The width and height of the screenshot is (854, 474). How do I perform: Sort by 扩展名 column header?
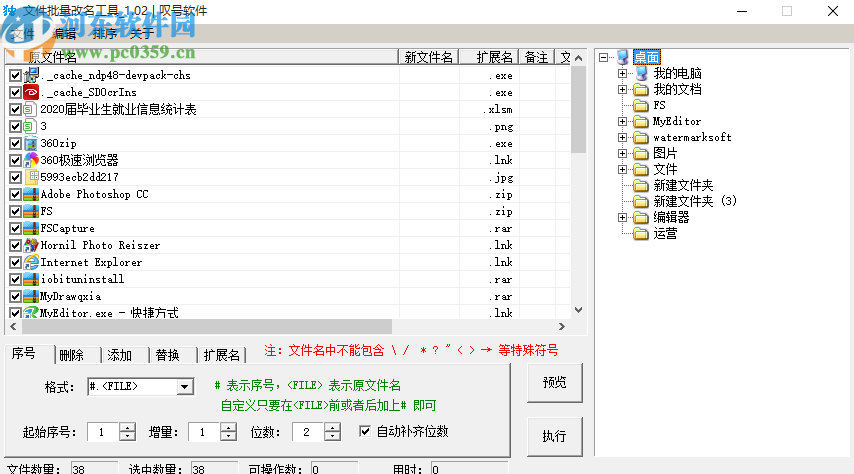(489, 57)
